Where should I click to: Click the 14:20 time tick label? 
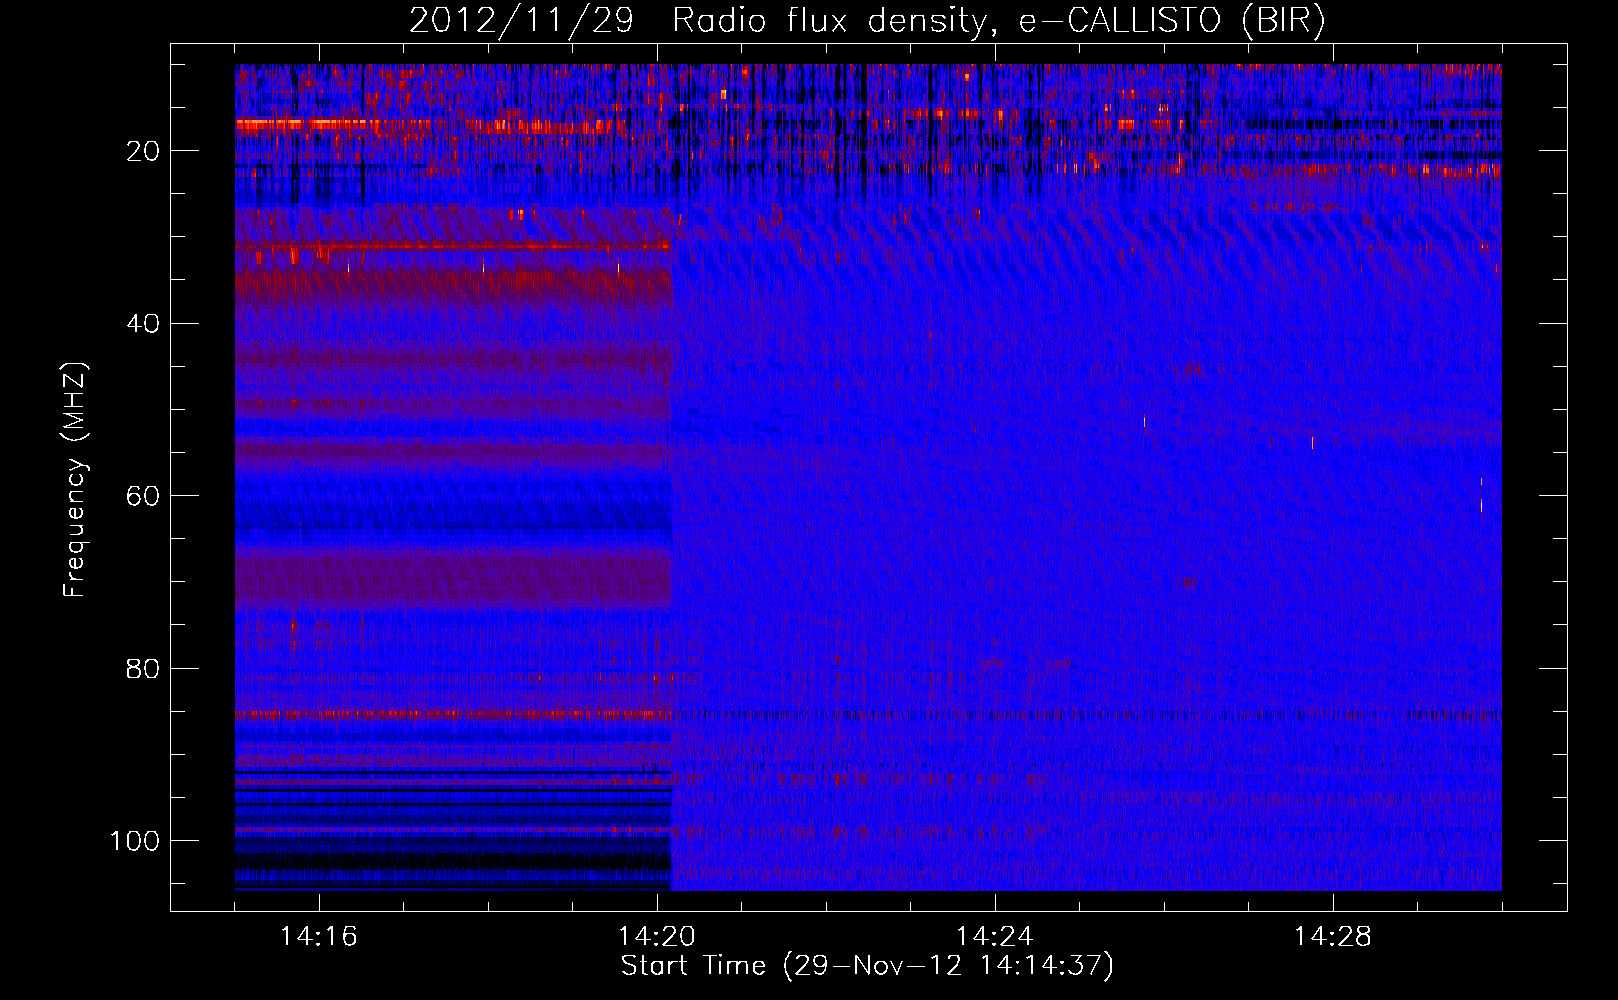click(x=657, y=936)
